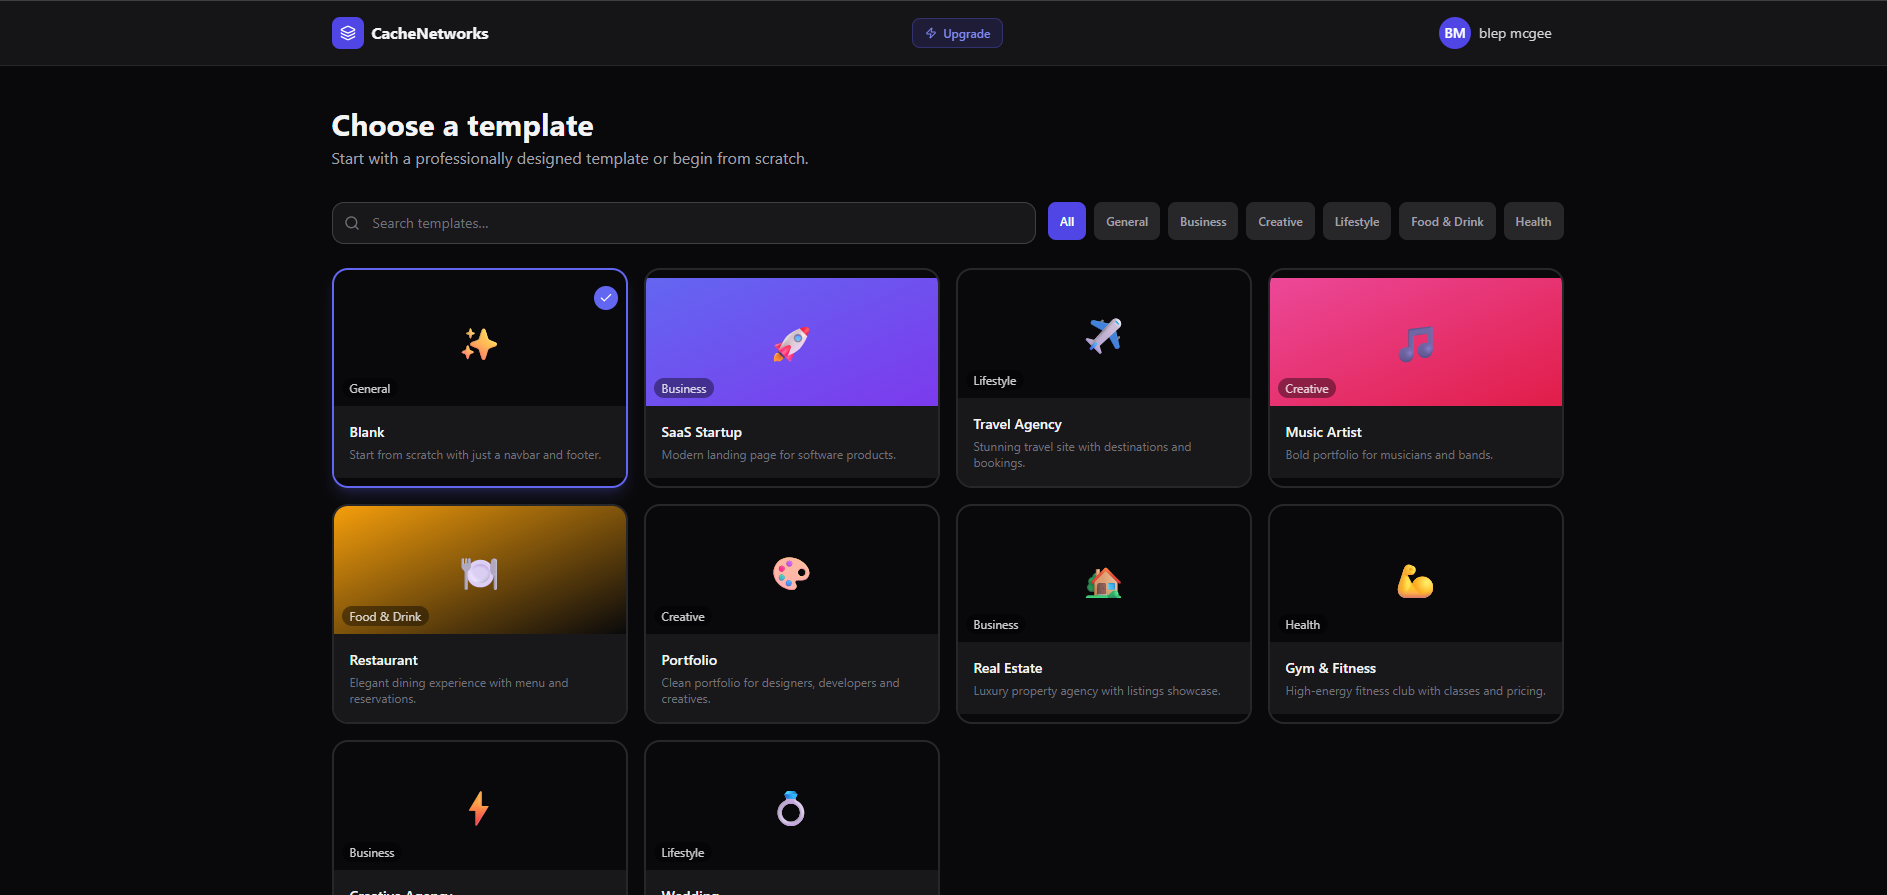The width and height of the screenshot is (1887, 895).
Task: Click the airplane icon on Travel Agency
Action: click(1103, 336)
